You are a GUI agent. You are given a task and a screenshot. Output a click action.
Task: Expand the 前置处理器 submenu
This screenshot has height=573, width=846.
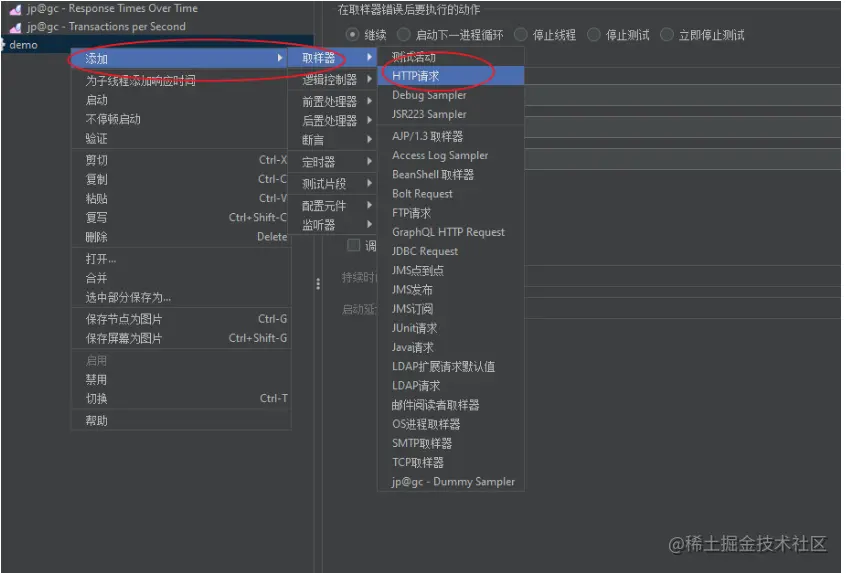click(x=332, y=101)
